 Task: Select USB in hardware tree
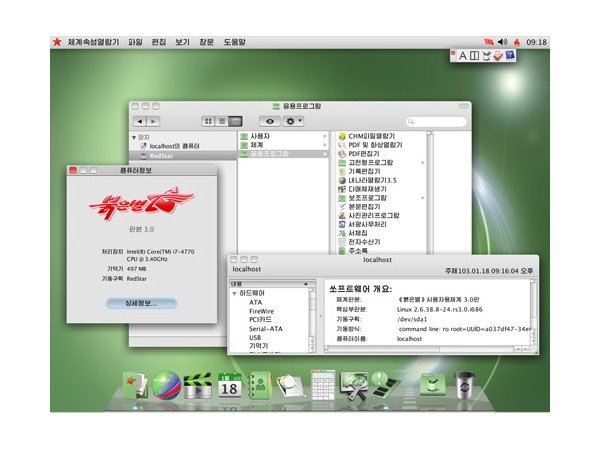(255, 338)
